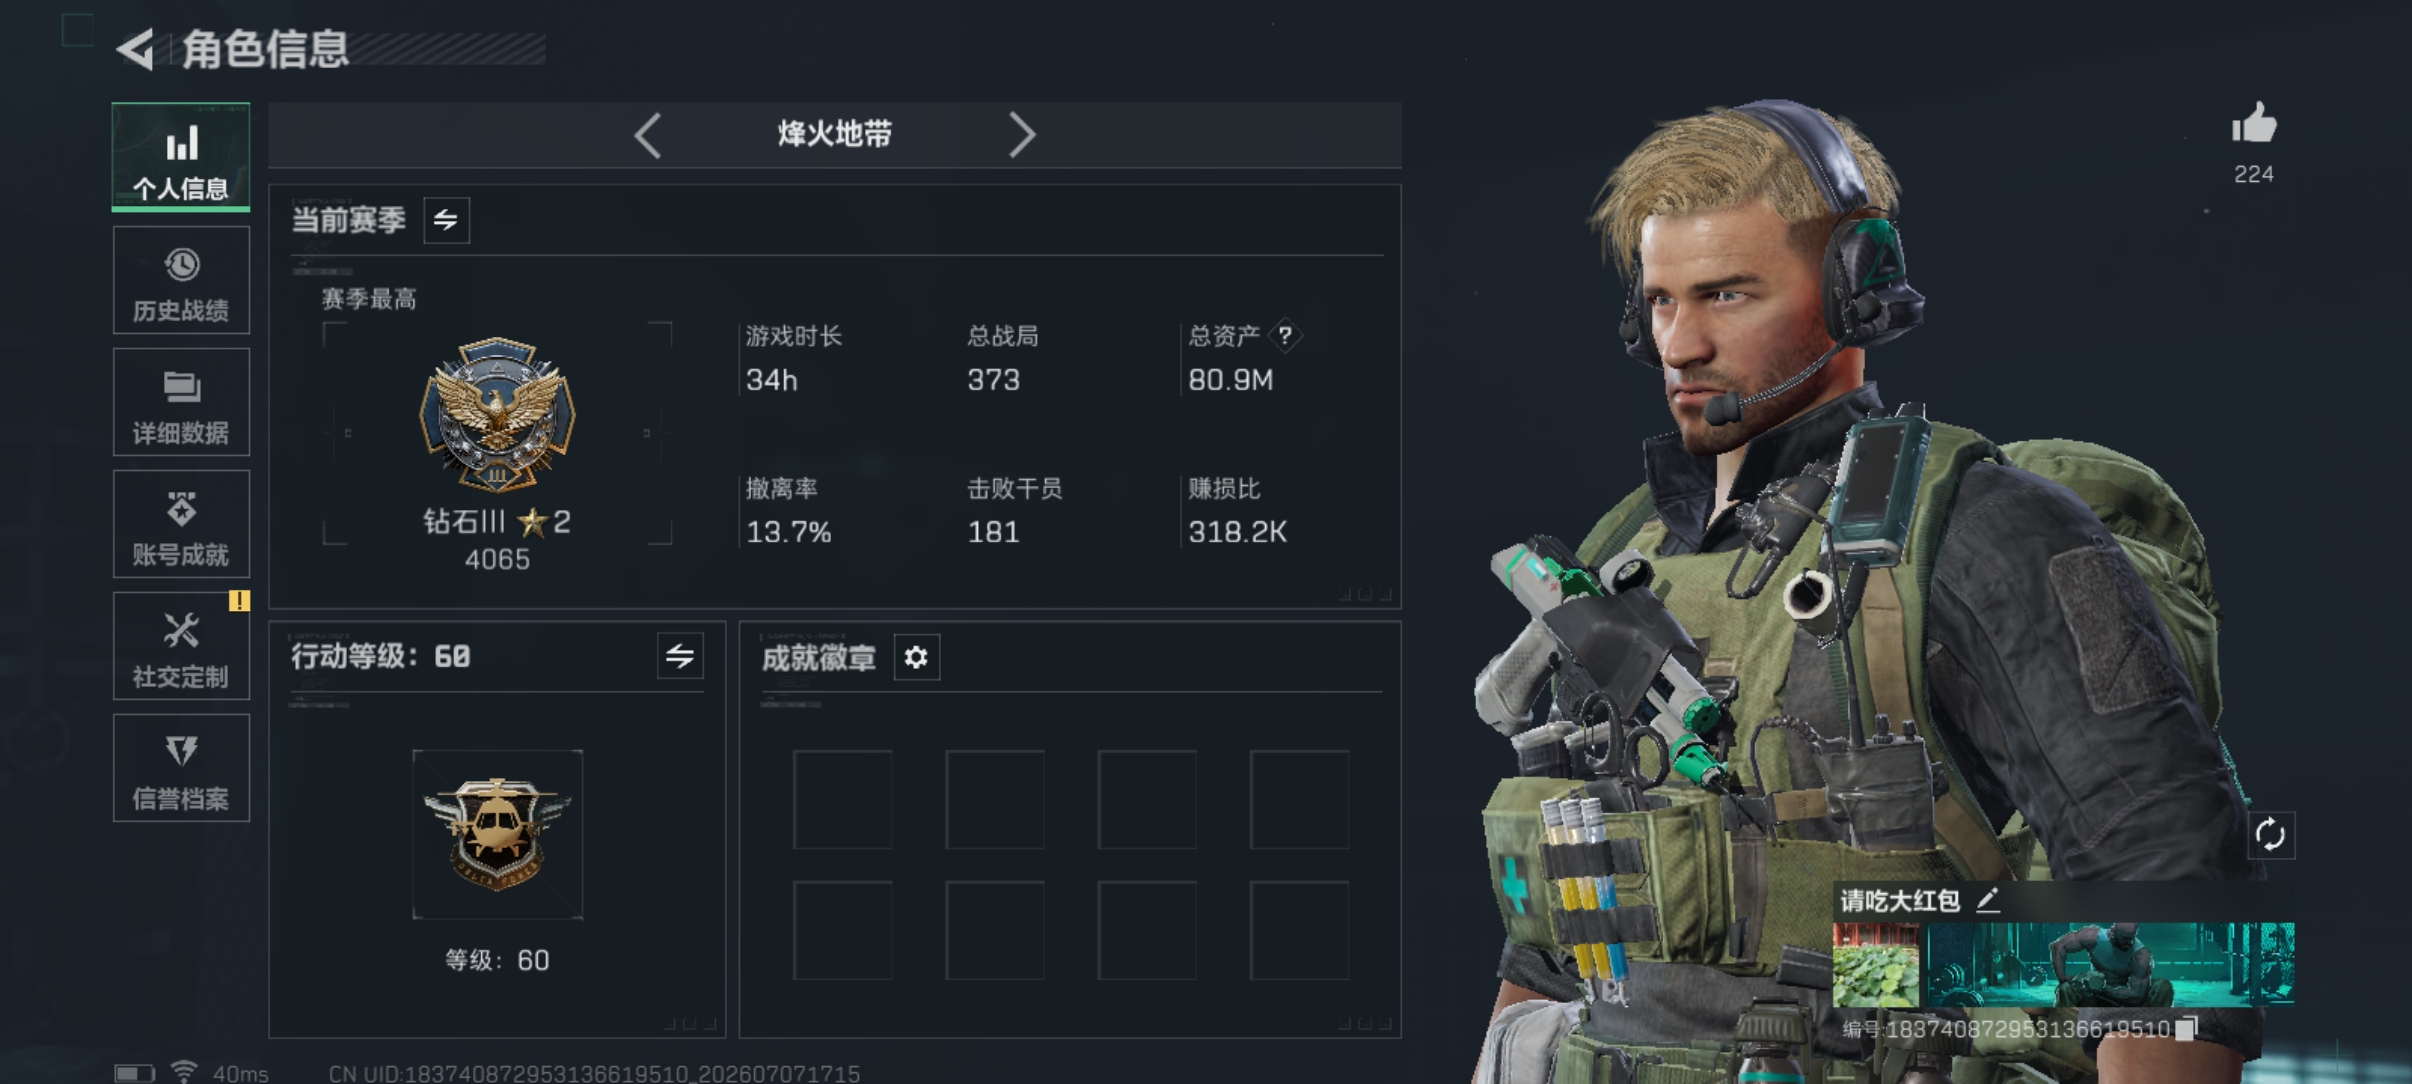This screenshot has height=1084, width=2412.
Task: Give a thumbs-up like to the profile
Action: (2254, 125)
